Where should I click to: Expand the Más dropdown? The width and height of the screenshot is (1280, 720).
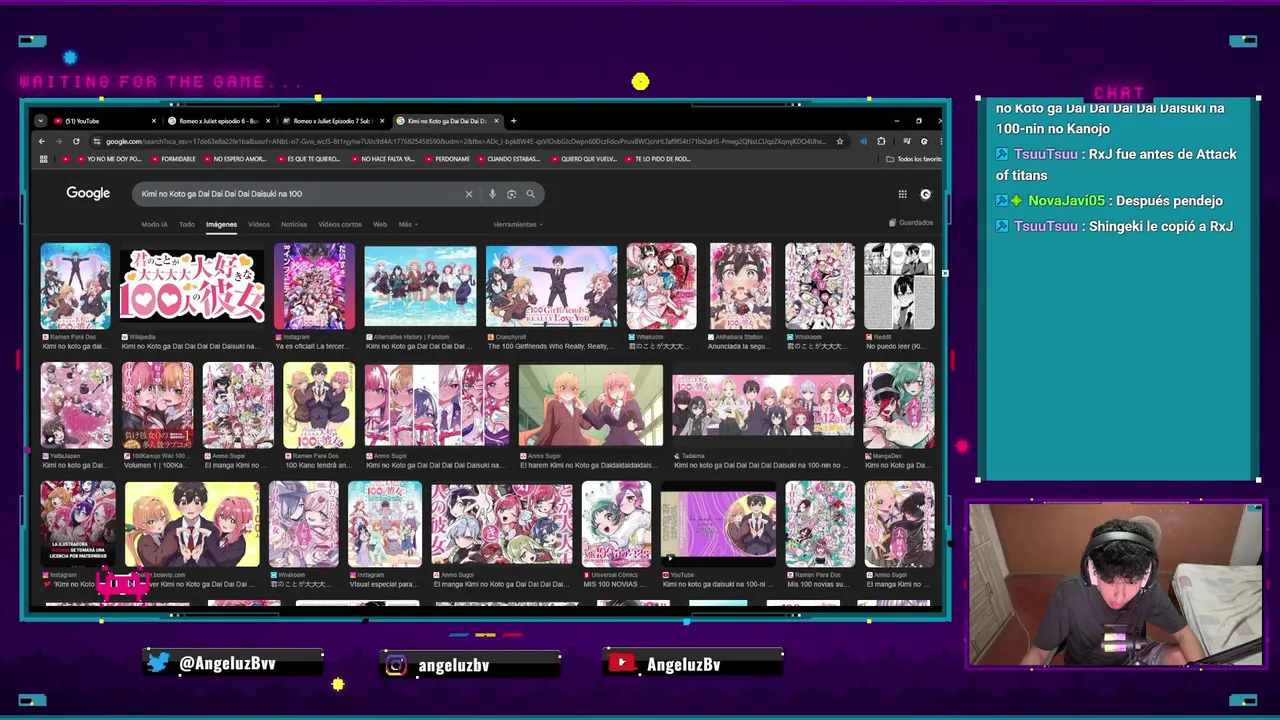coord(408,224)
